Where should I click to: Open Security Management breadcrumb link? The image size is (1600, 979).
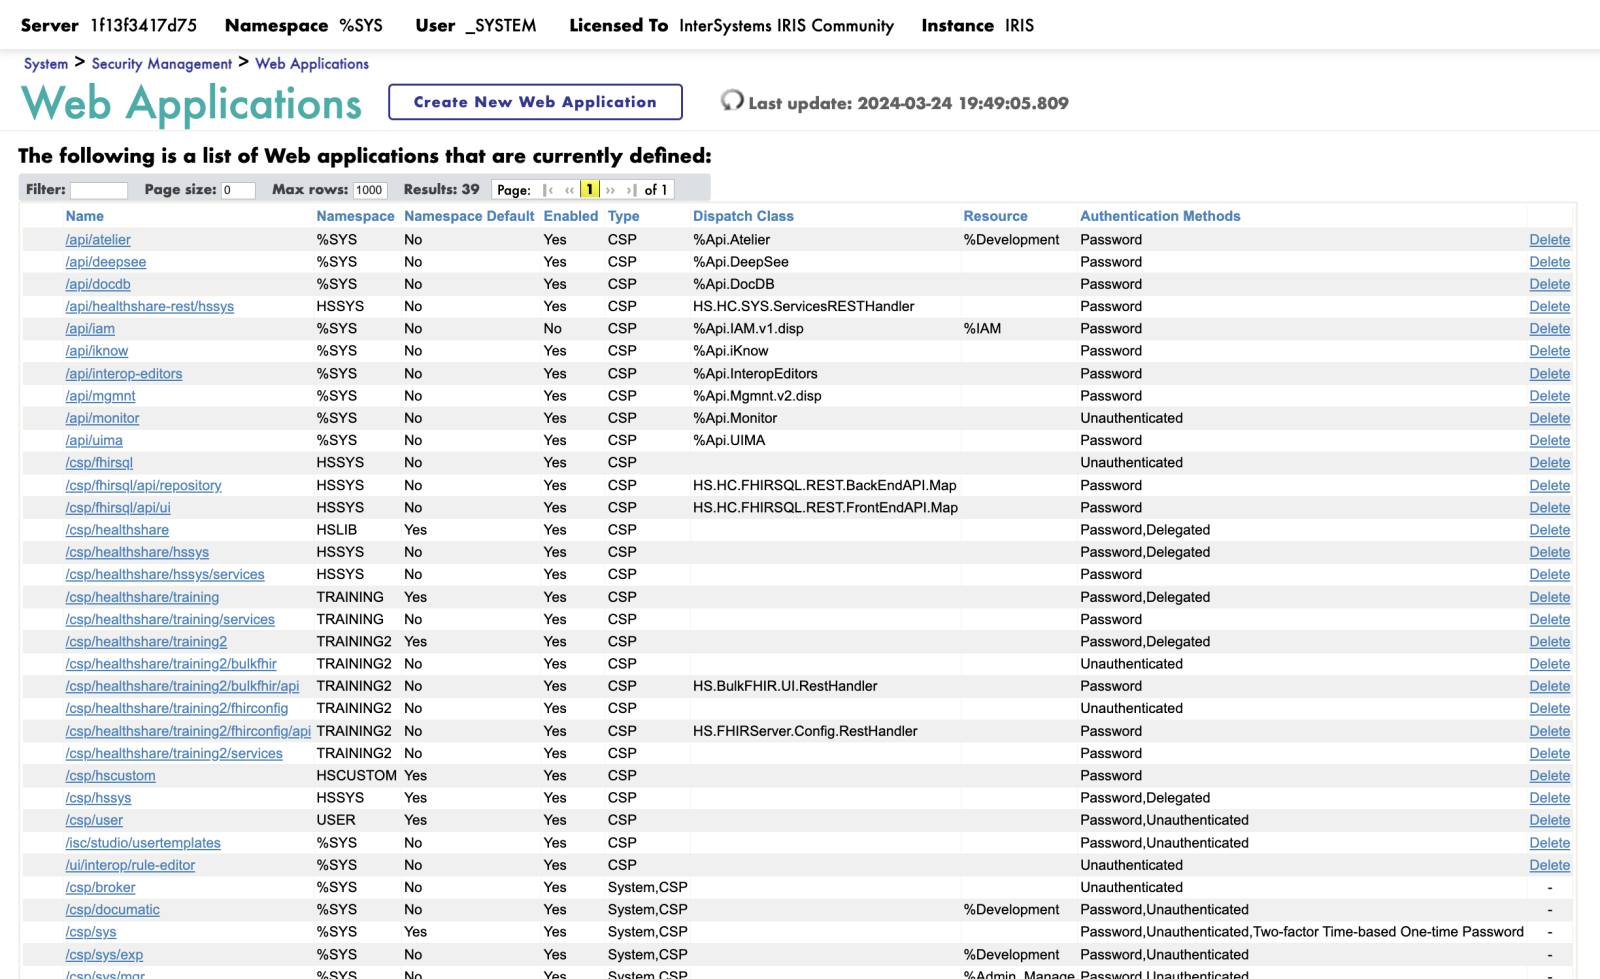coord(161,64)
